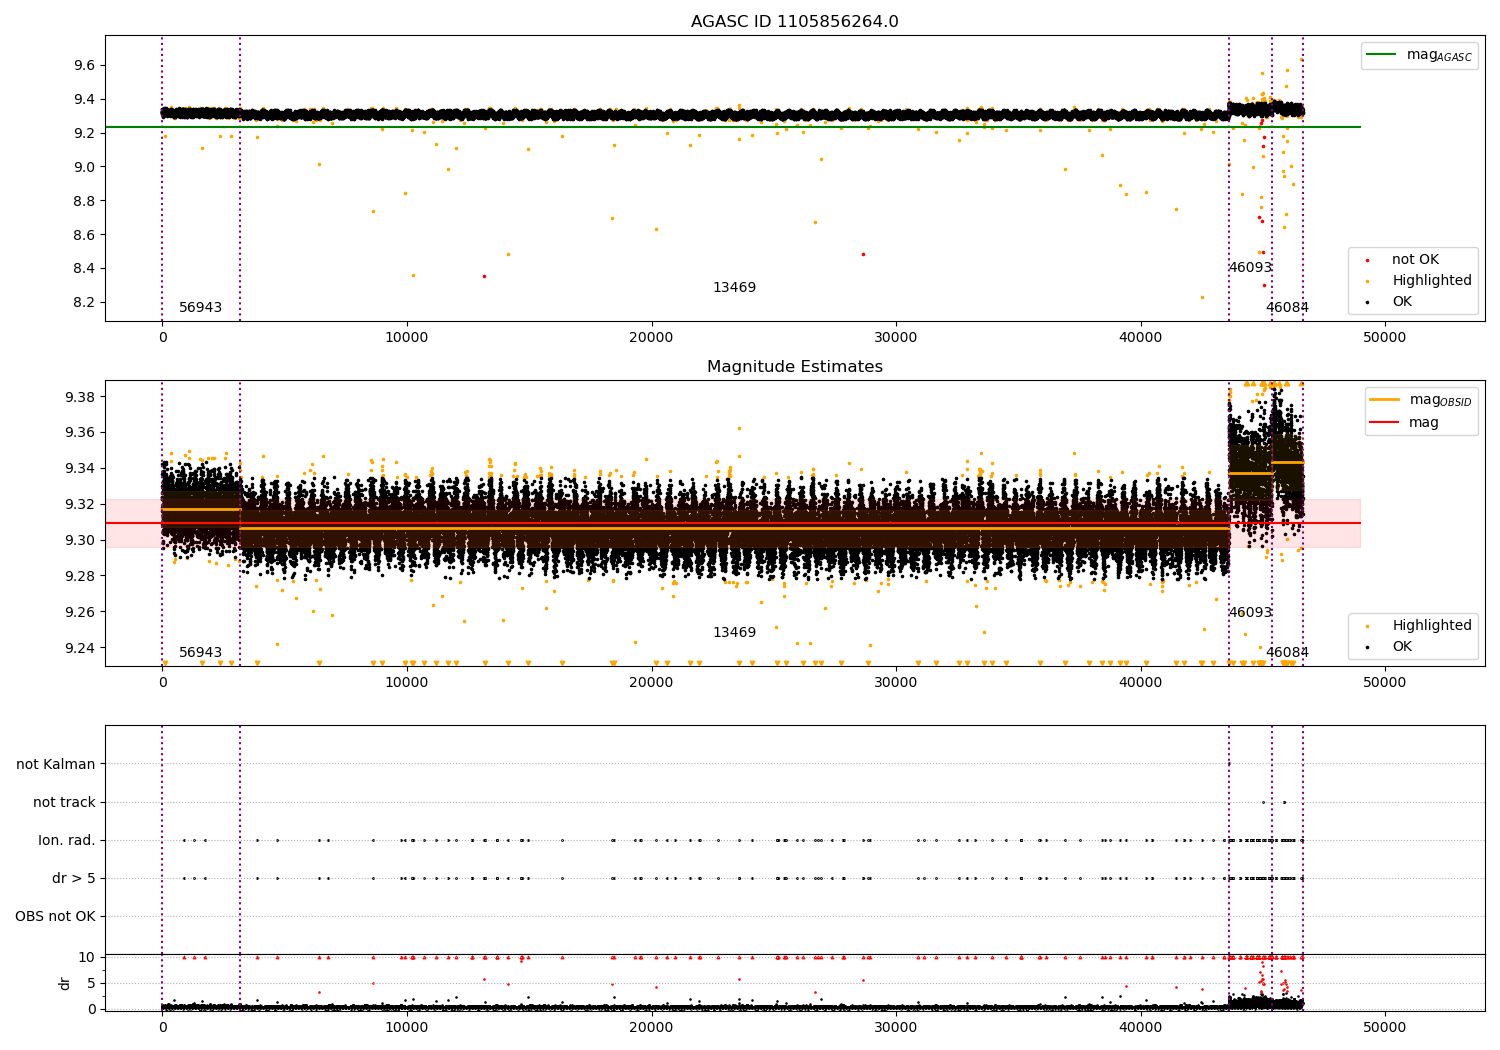Click the red "mag" legend entry
Screen dimensions: 1500x1050
coord(1404,423)
